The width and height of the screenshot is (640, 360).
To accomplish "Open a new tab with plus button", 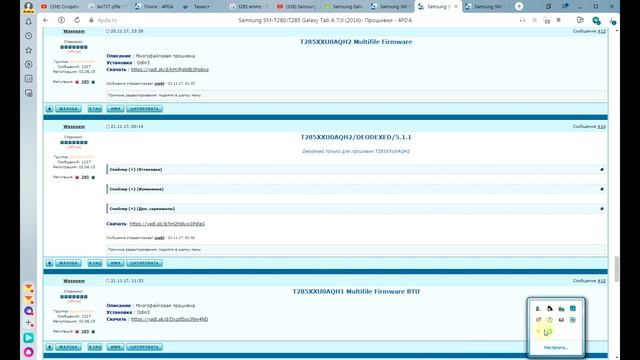I will [x=519, y=7].
